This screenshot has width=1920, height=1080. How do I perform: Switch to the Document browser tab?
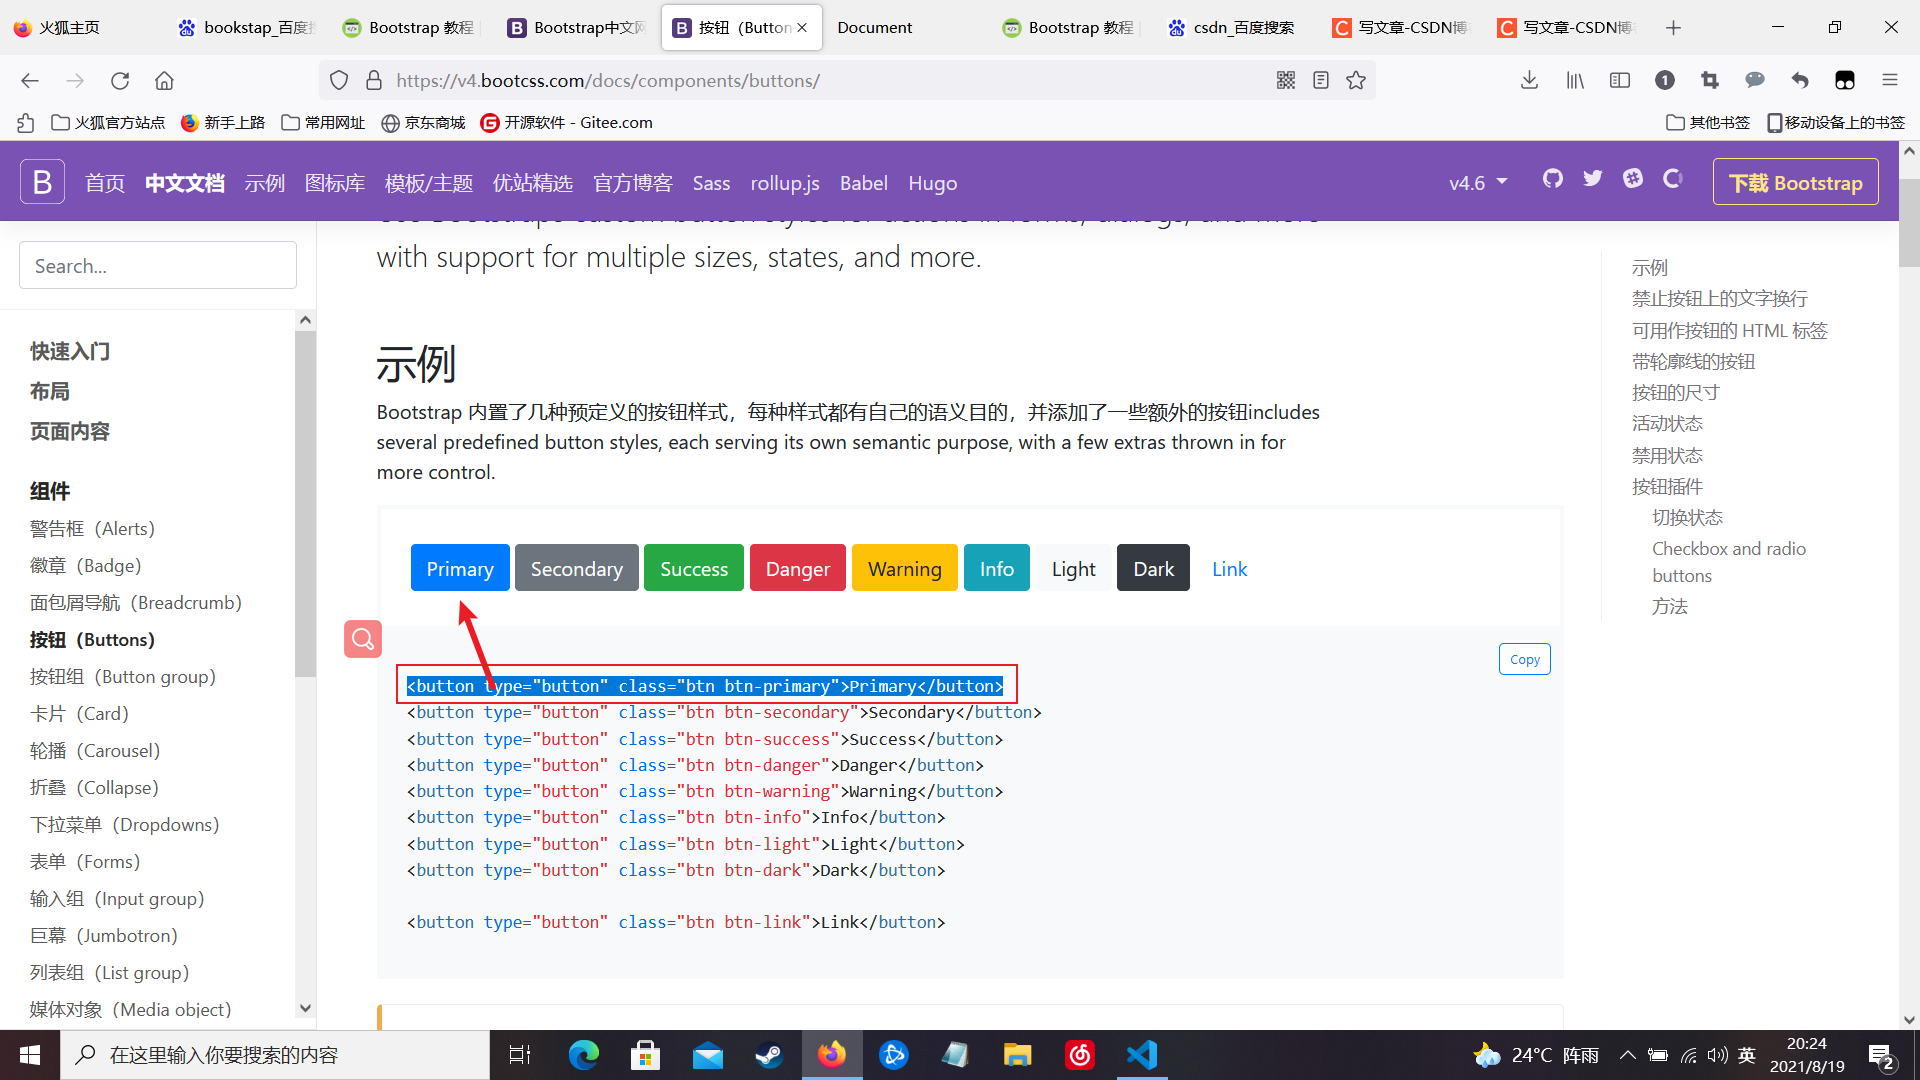pyautogui.click(x=875, y=27)
